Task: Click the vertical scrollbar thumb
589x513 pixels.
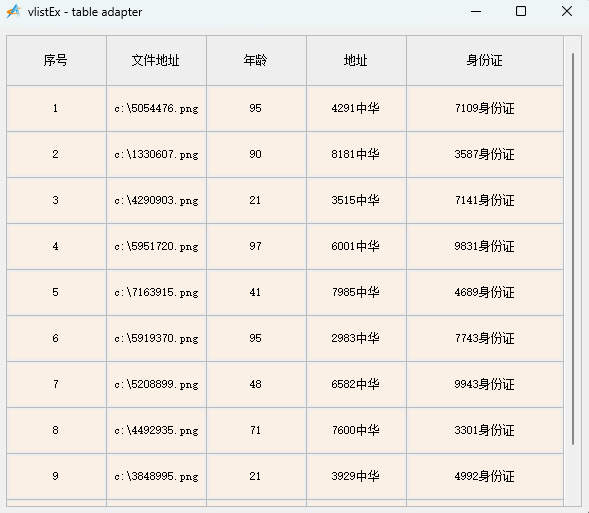Action: tap(573, 249)
